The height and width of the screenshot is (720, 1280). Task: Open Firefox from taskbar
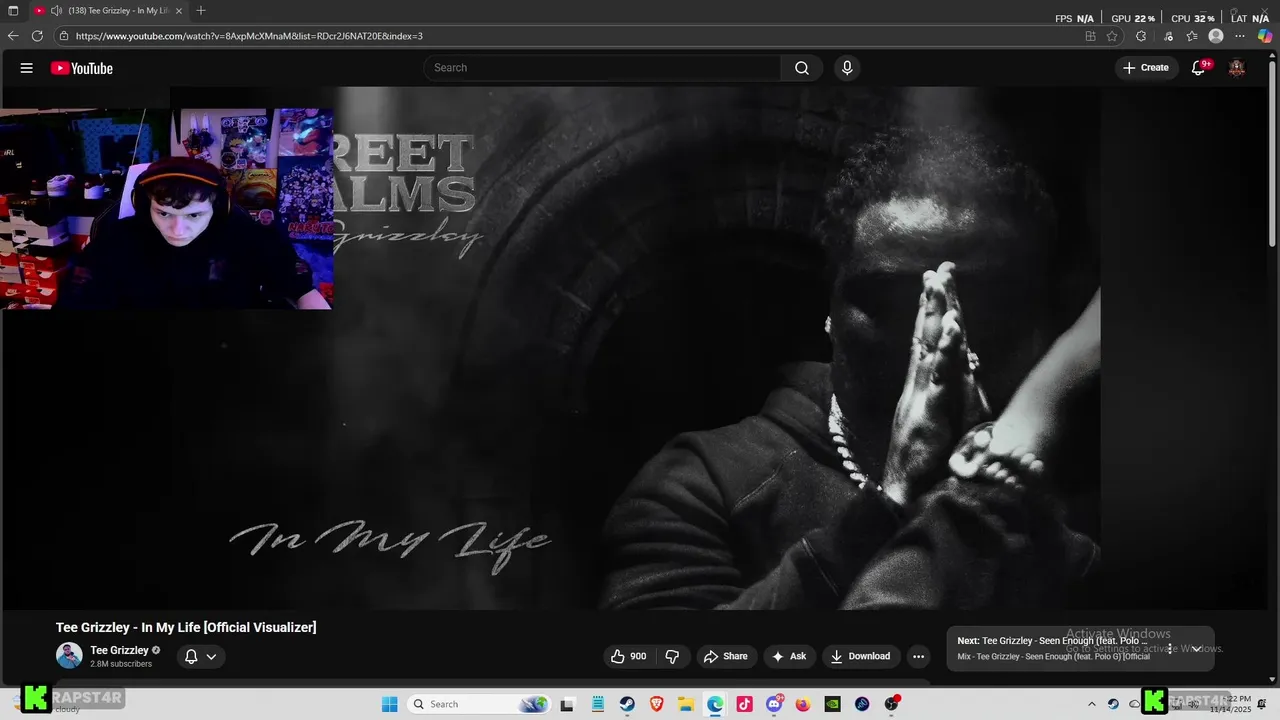[x=803, y=704]
